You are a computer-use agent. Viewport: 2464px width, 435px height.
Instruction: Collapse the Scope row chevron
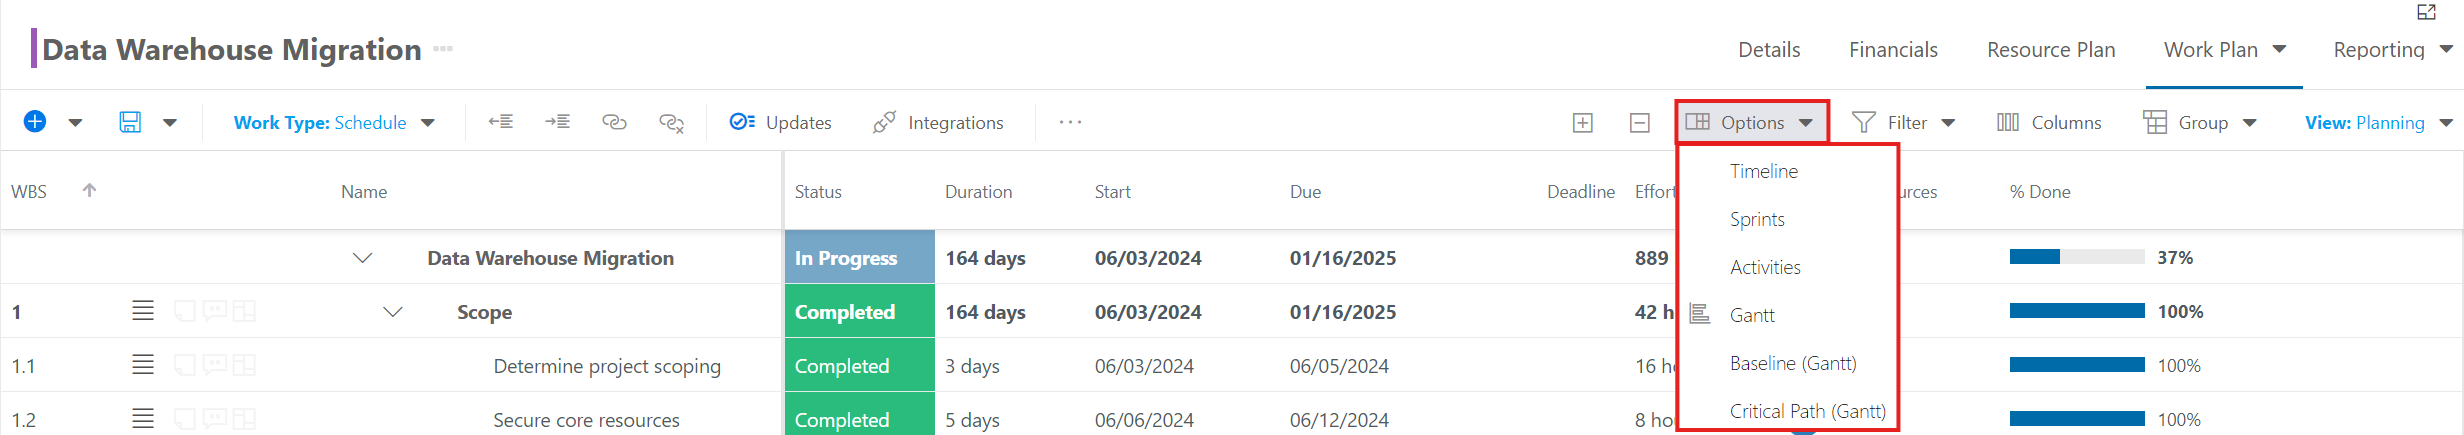tap(393, 312)
